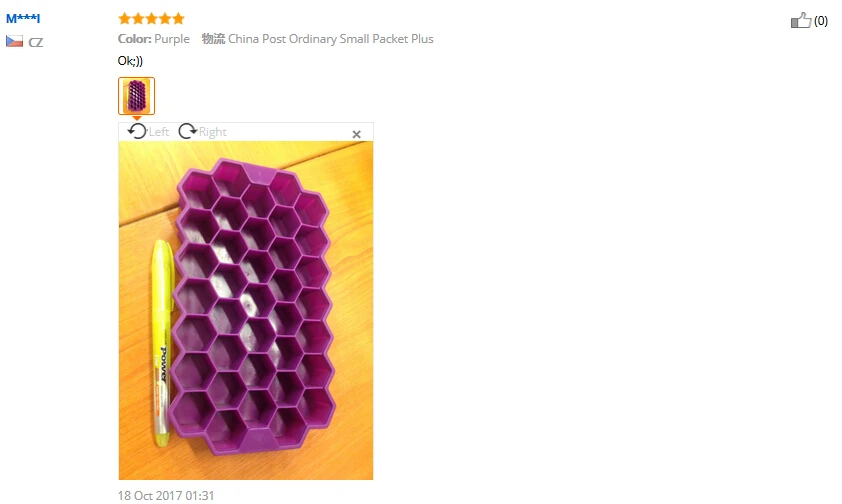842x504 pixels.
Task: Click China Post Ordinary Small Packet Plus
Action: (331, 39)
